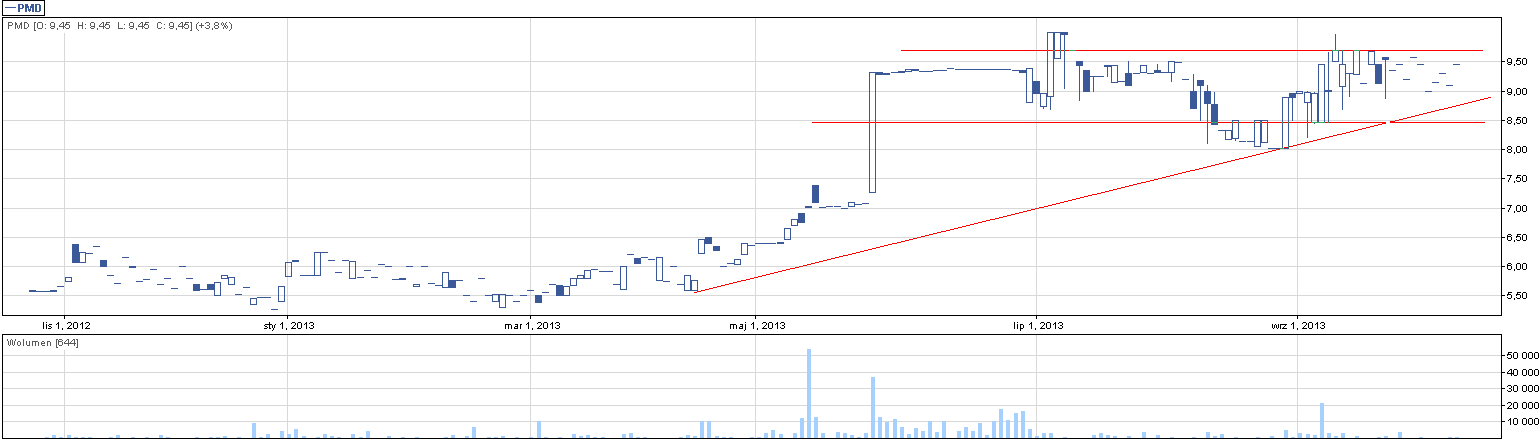The width and height of the screenshot is (1540, 442).
Task: Select the PMD OHLC values header text
Action: (x=119, y=25)
